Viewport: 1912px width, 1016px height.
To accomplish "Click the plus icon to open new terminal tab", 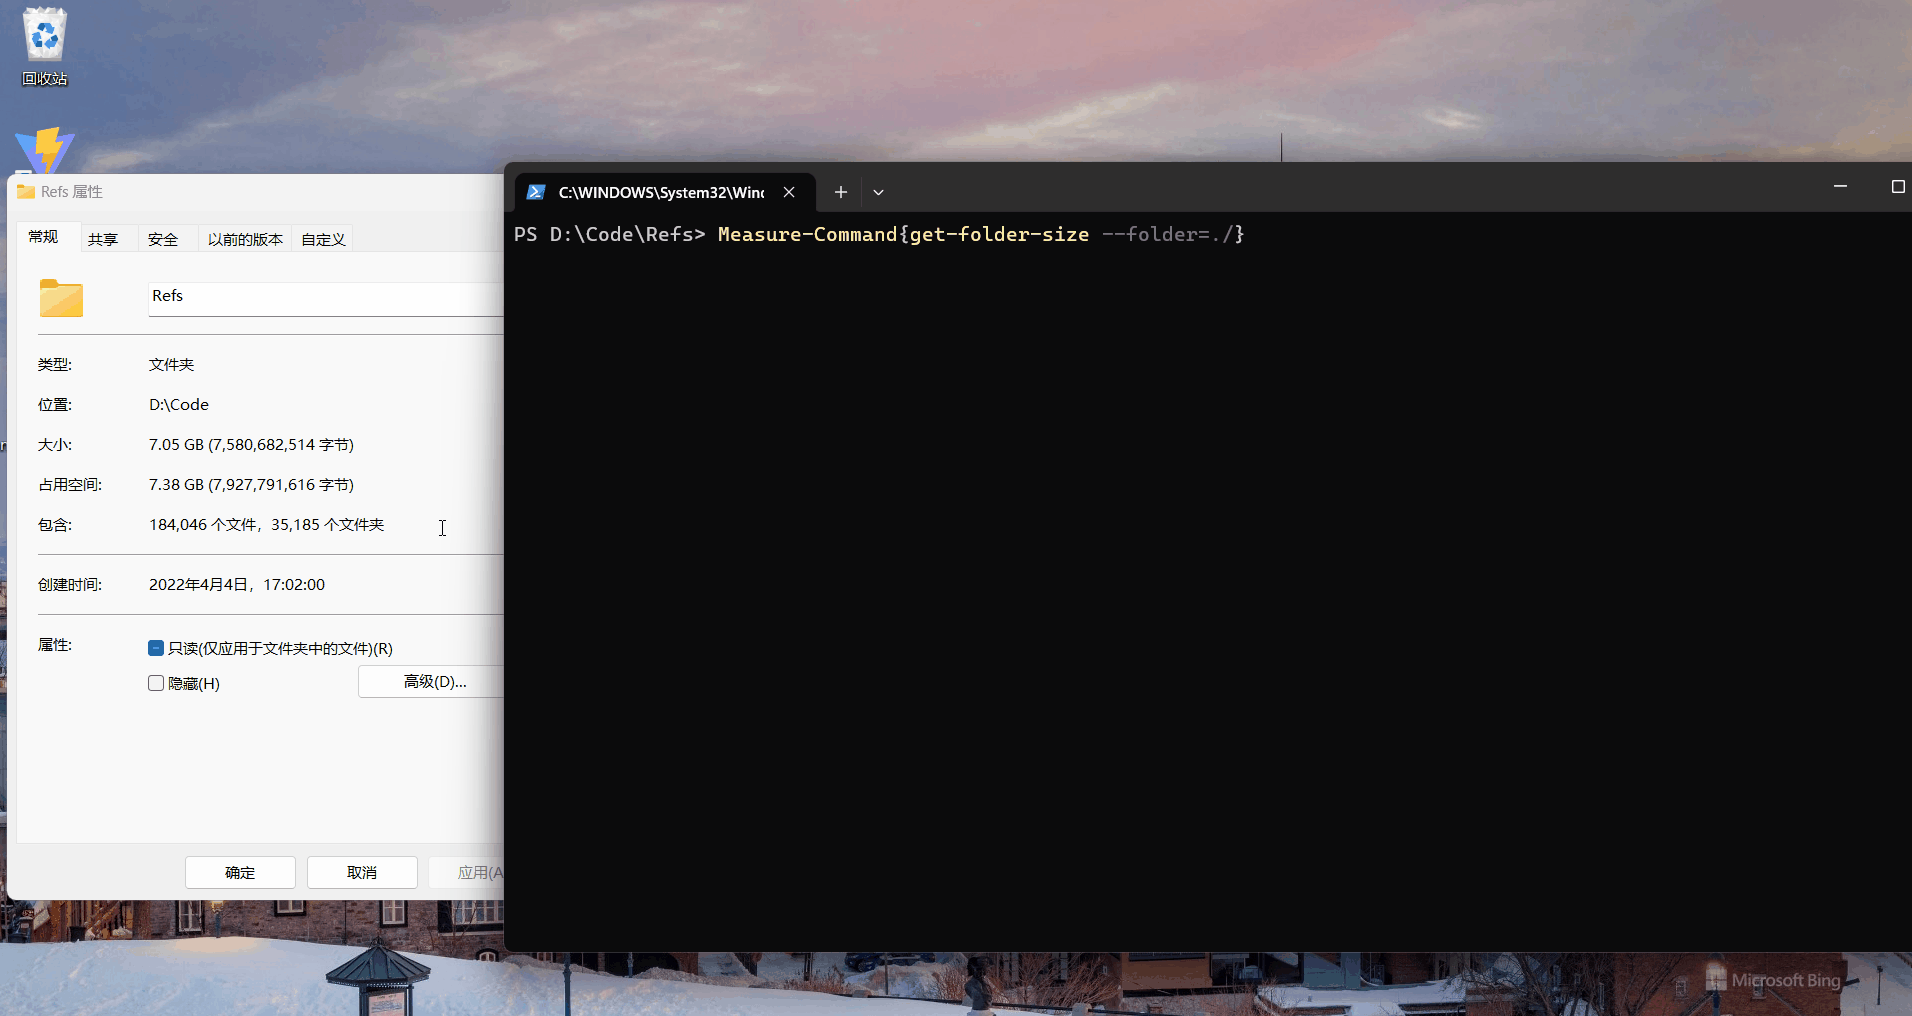I will tap(840, 192).
